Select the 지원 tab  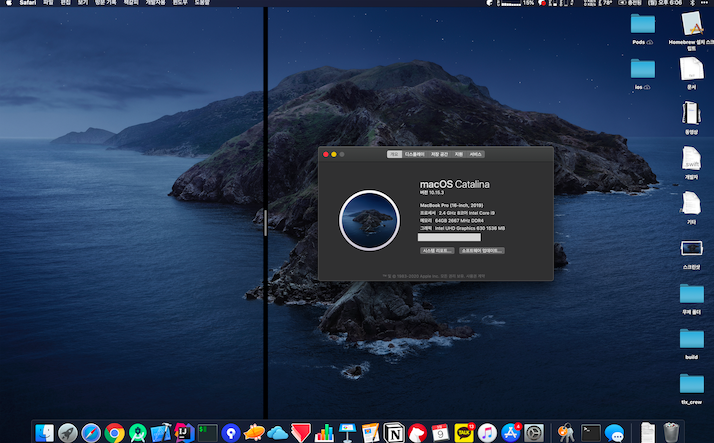click(x=458, y=155)
